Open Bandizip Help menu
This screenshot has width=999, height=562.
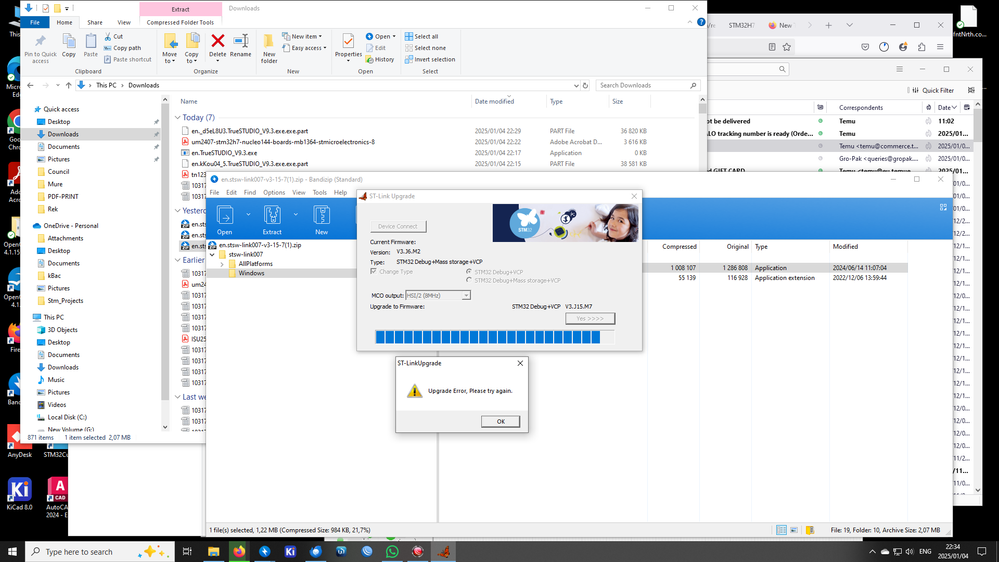click(x=341, y=192)
